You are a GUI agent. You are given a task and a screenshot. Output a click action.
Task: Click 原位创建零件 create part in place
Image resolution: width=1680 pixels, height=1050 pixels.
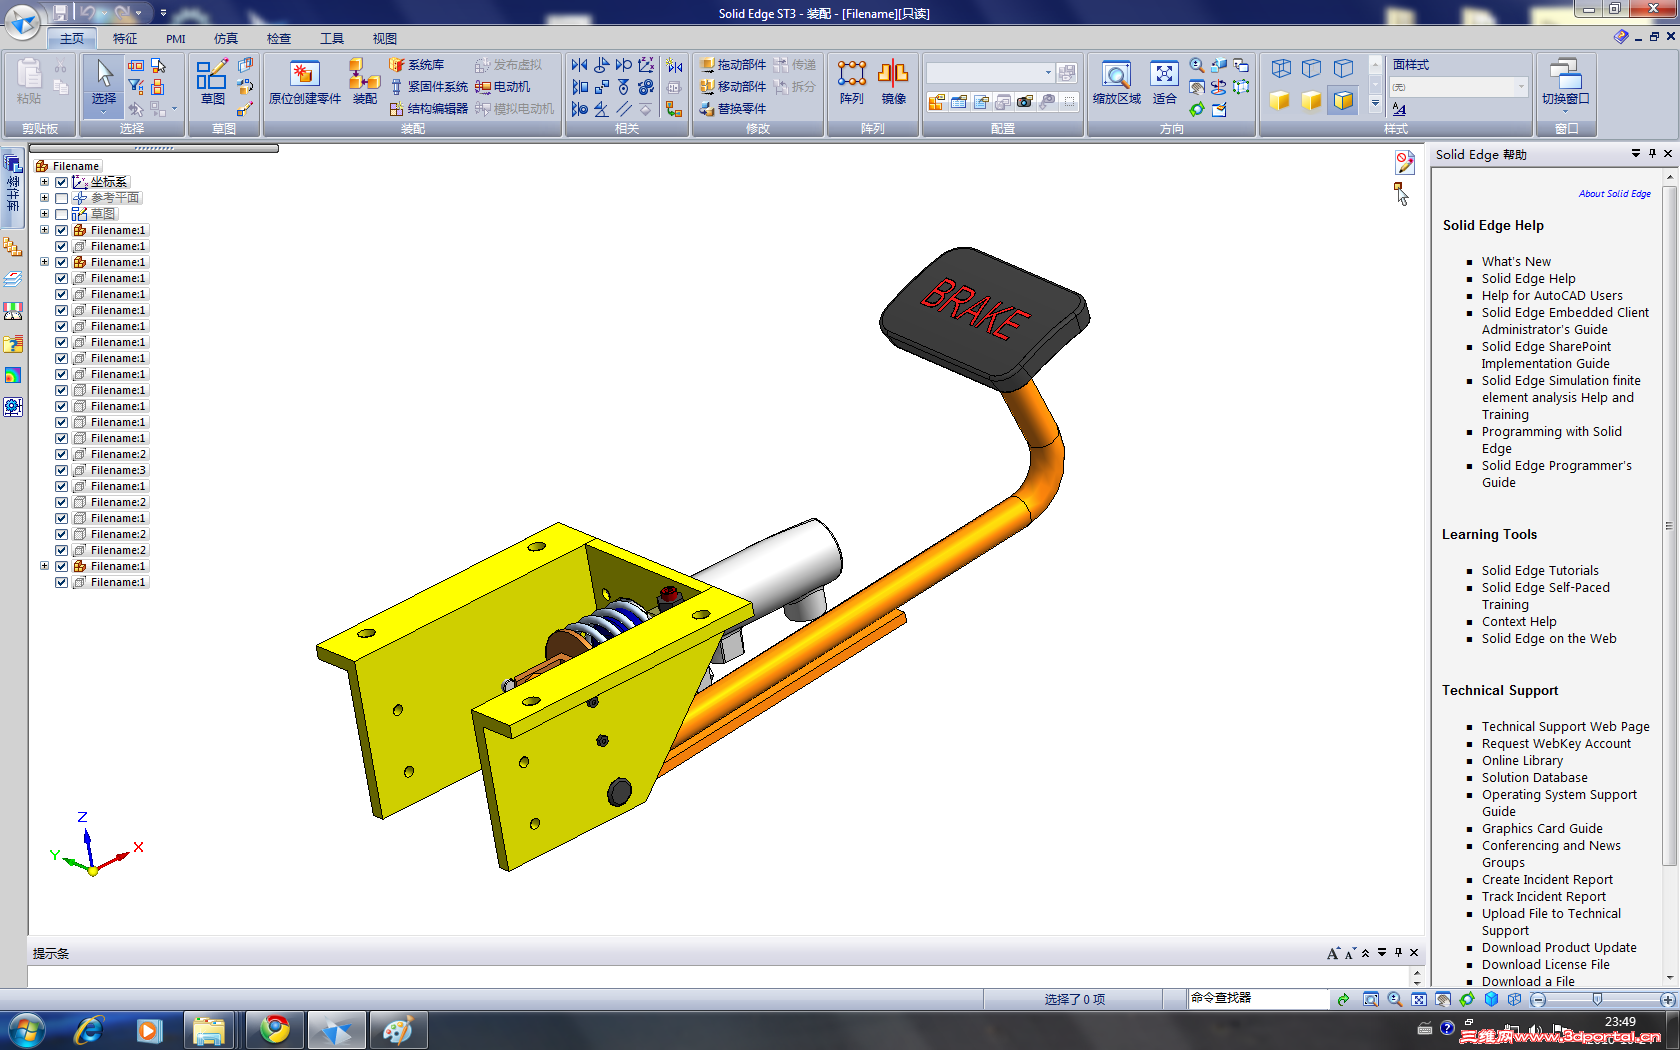(x=305, y=80)
